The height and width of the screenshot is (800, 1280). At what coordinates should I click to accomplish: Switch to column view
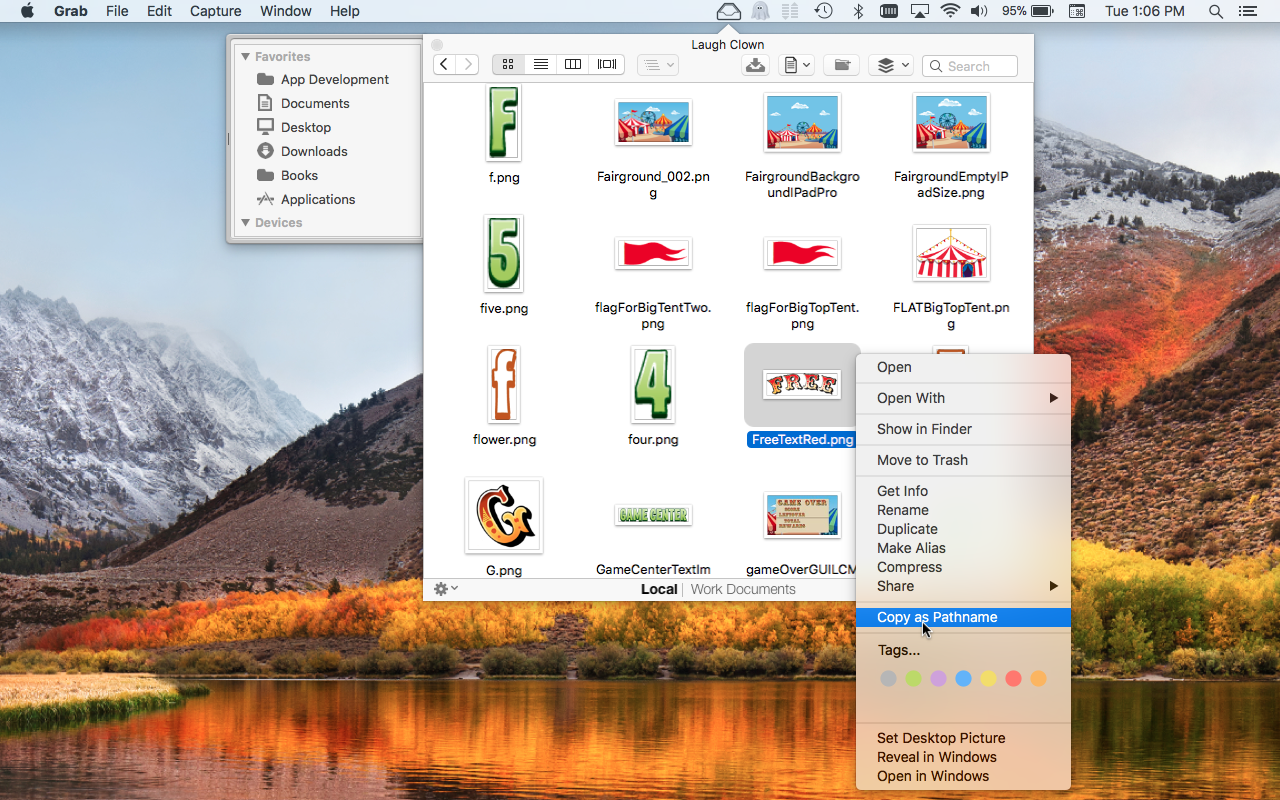tap(573, 65)
